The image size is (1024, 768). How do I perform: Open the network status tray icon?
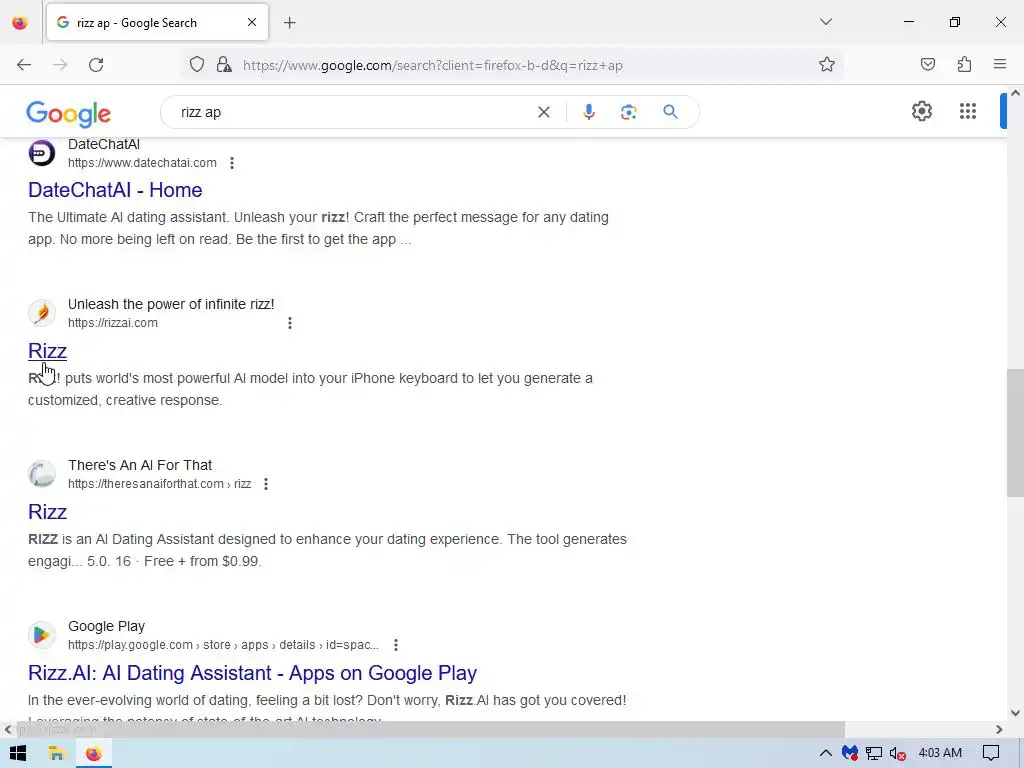[874, 754]
